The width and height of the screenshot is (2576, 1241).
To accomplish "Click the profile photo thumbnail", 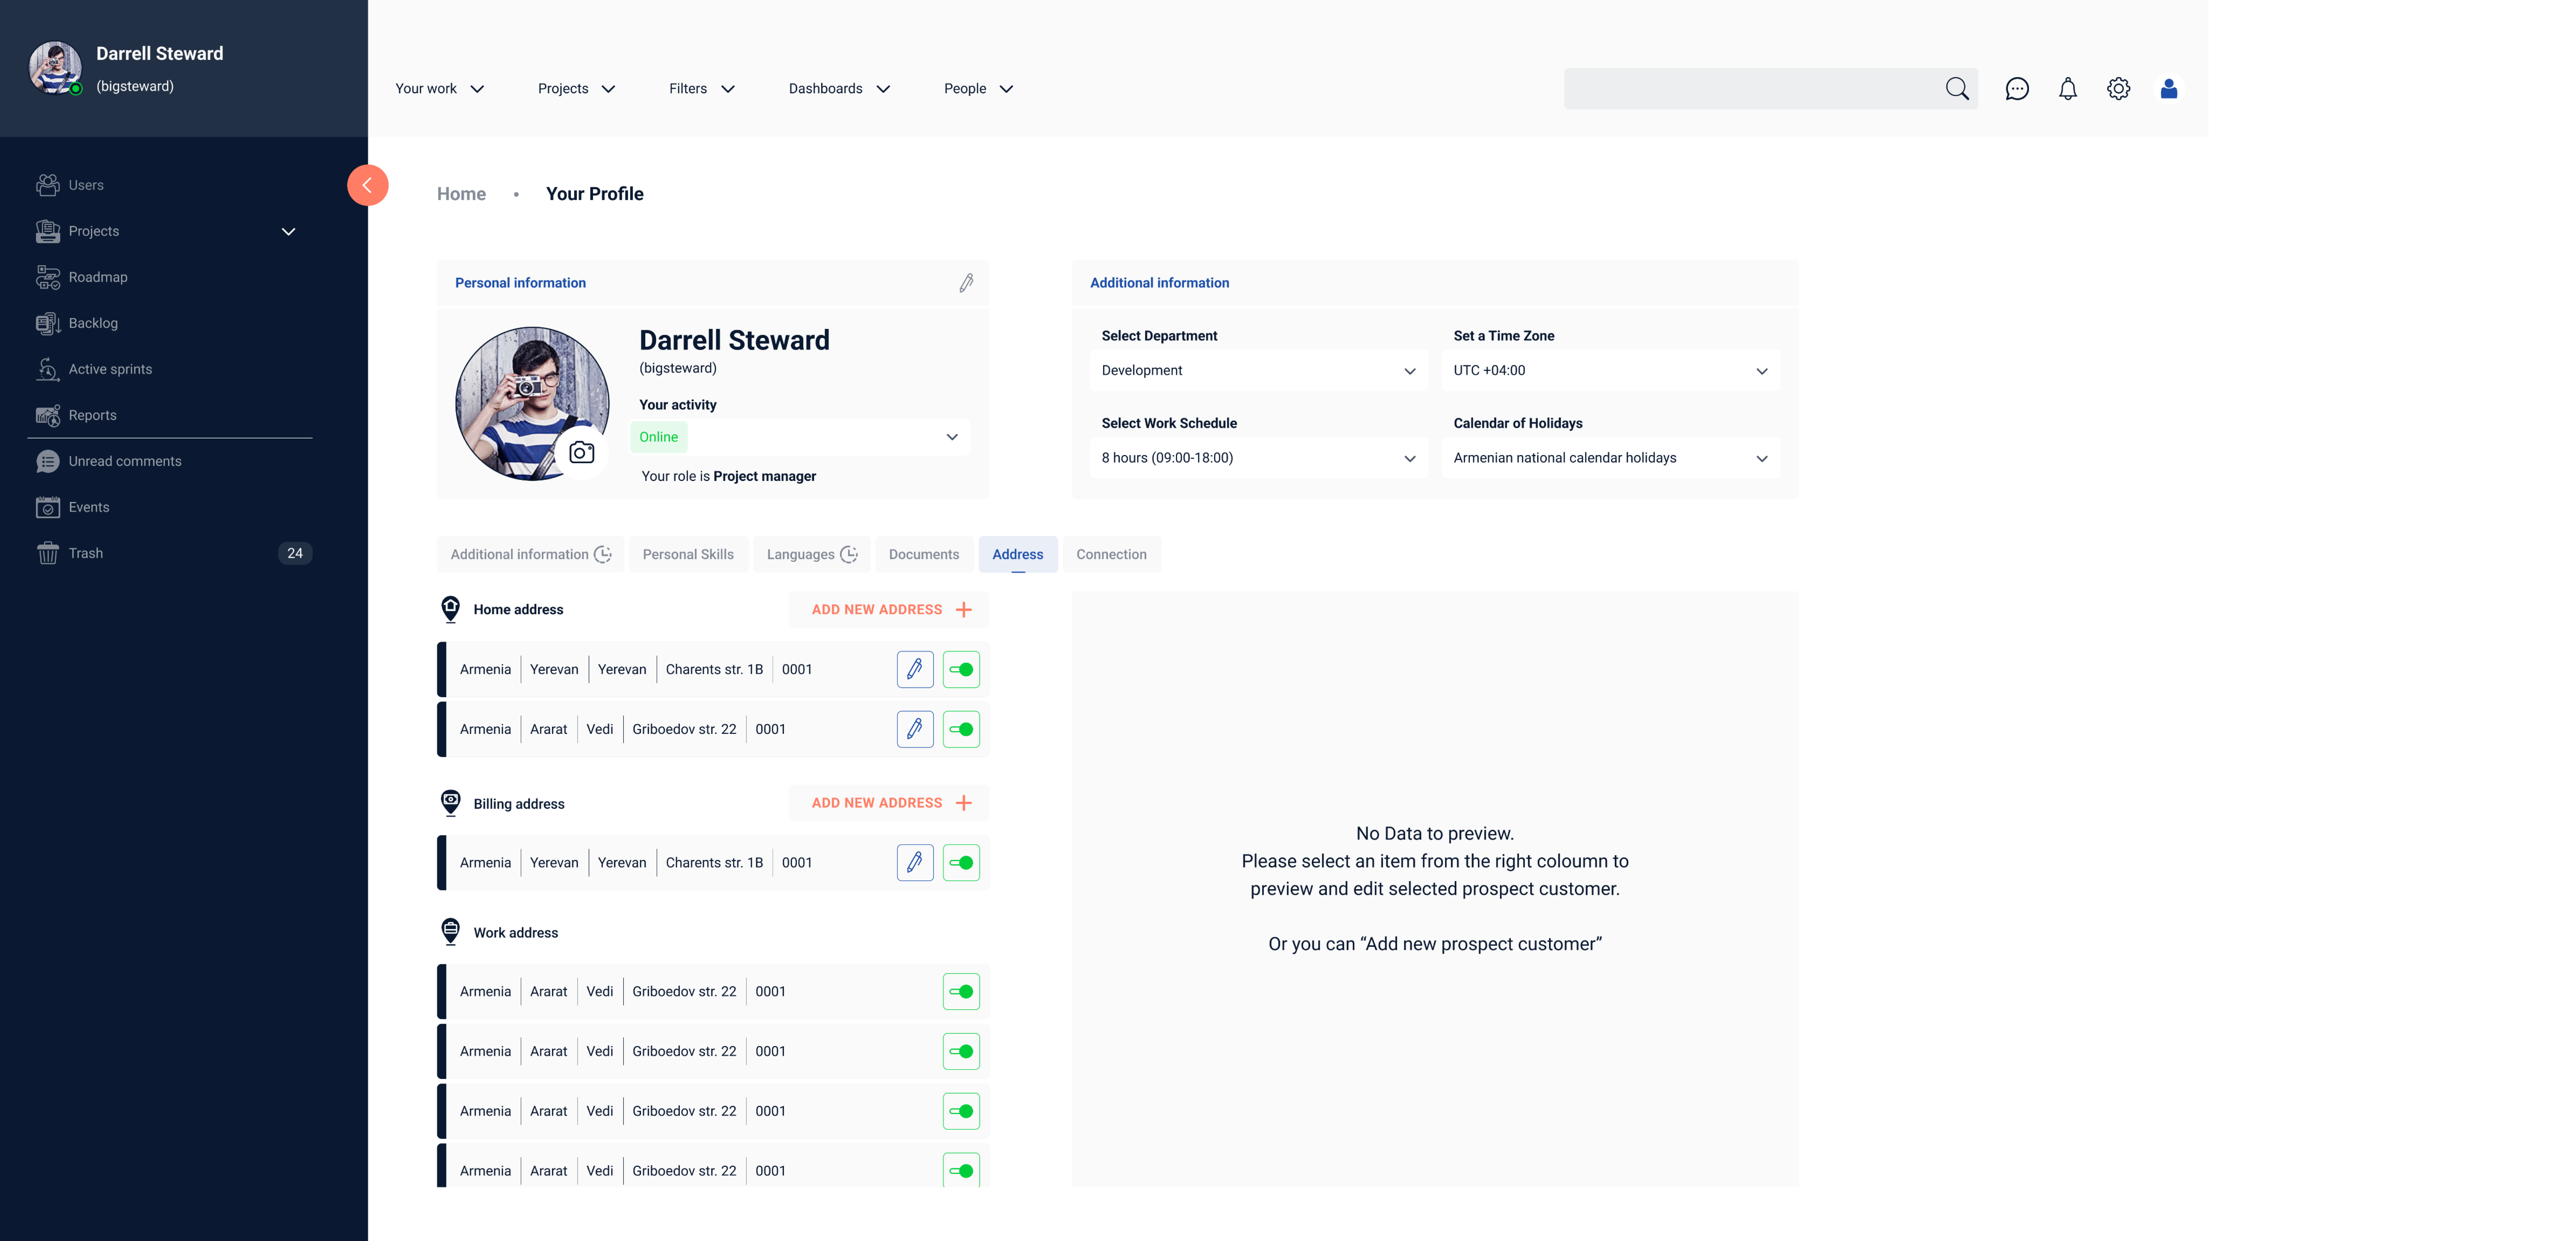I will tap(532, 404).
